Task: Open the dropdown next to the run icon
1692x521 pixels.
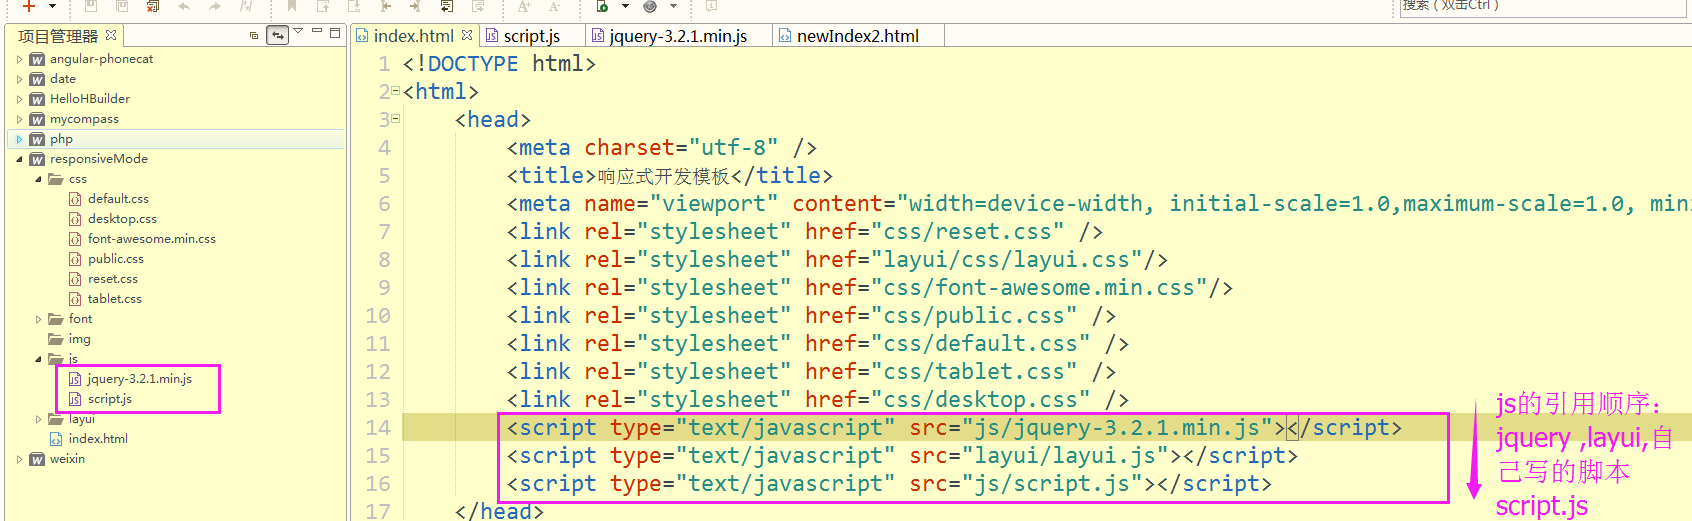Action: click(x=625, y=6)
